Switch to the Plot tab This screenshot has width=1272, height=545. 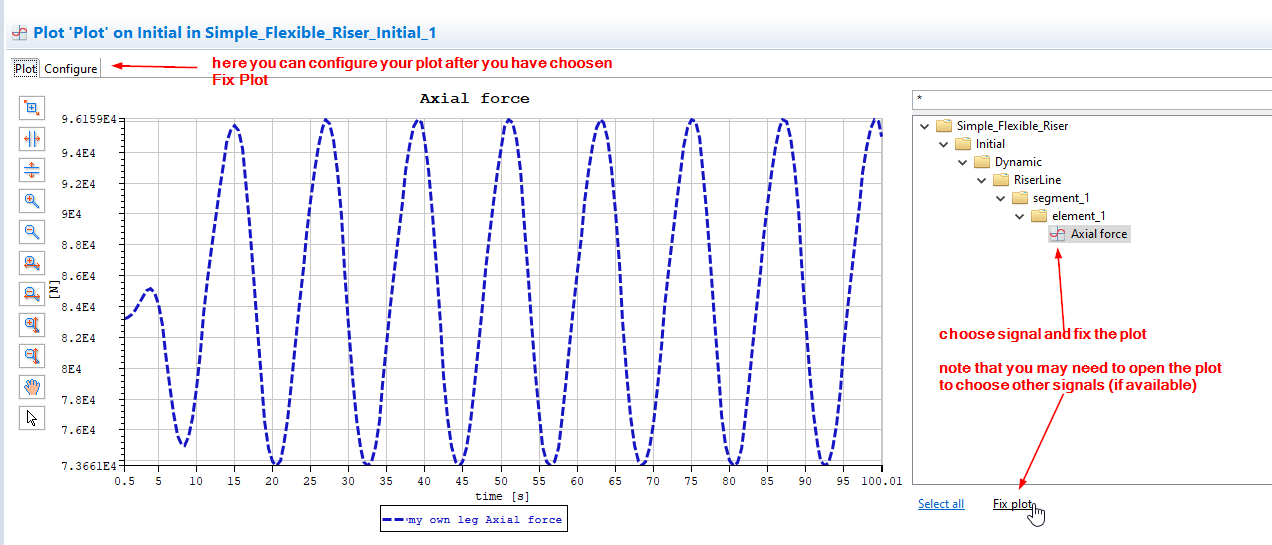pos(25,69)
